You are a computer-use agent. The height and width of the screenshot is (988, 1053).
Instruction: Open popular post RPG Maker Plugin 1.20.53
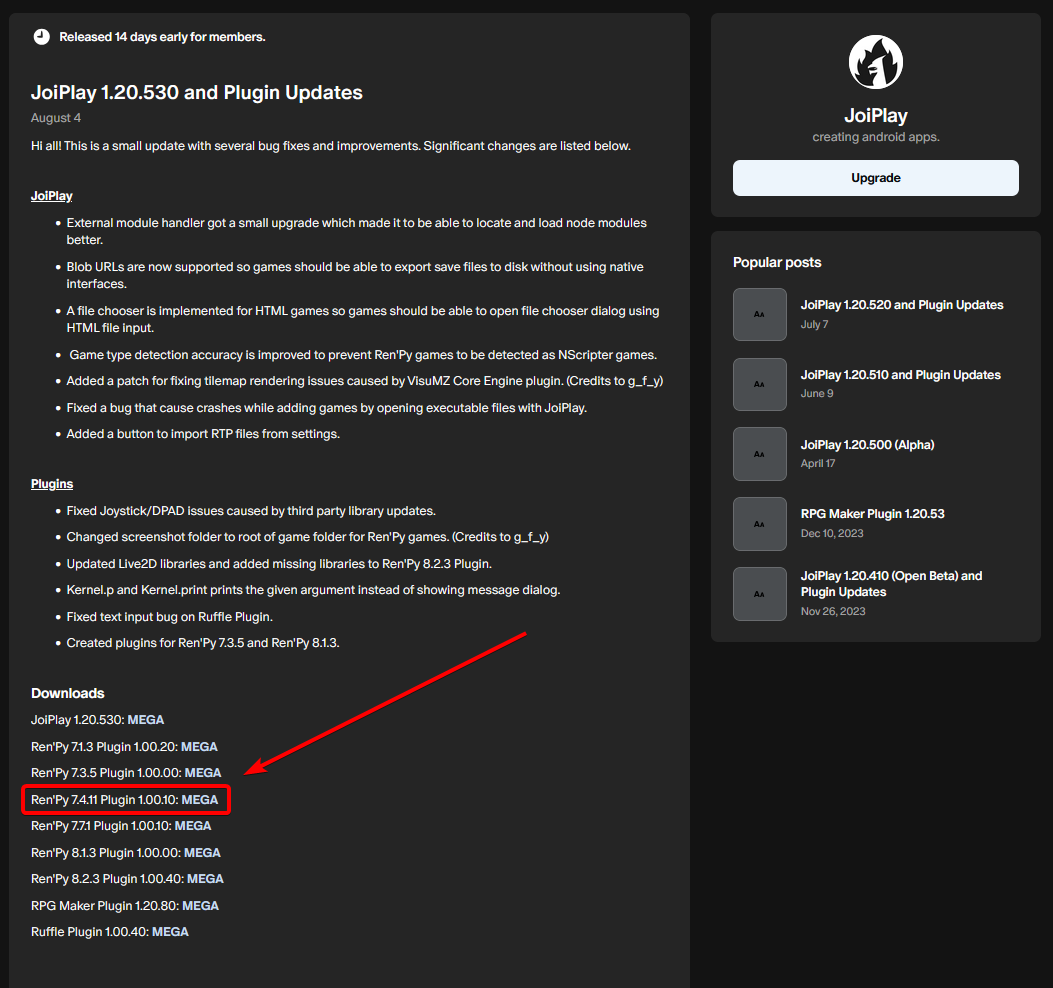click(x=872, y=514)
